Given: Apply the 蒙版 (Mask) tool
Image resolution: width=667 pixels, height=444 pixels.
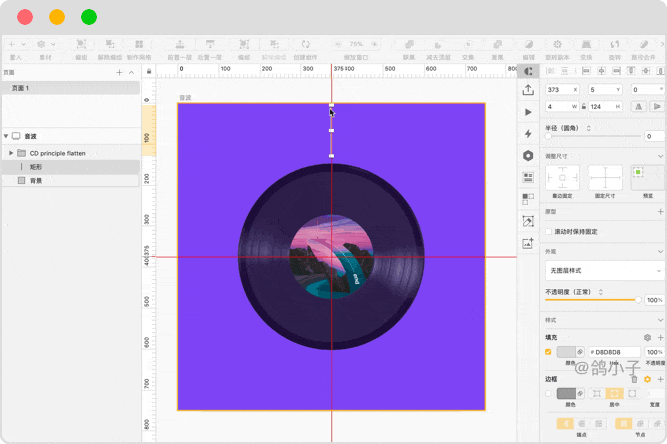Looking at the screenshot, I should tap(244, 44).
